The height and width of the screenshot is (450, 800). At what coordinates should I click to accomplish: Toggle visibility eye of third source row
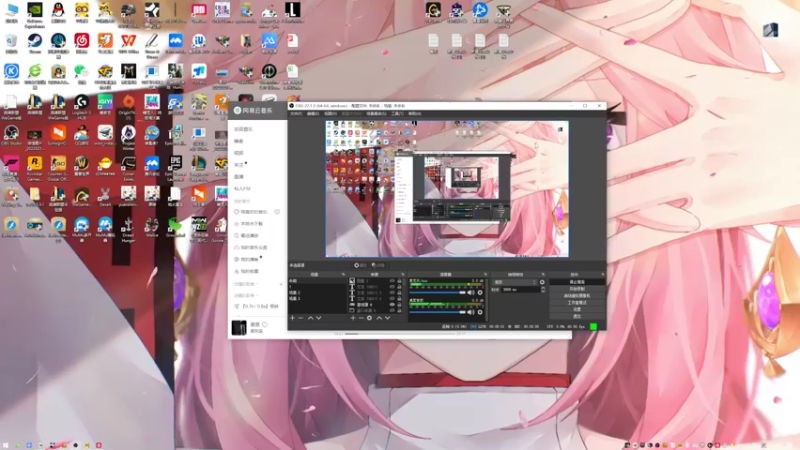coord(392,292)
